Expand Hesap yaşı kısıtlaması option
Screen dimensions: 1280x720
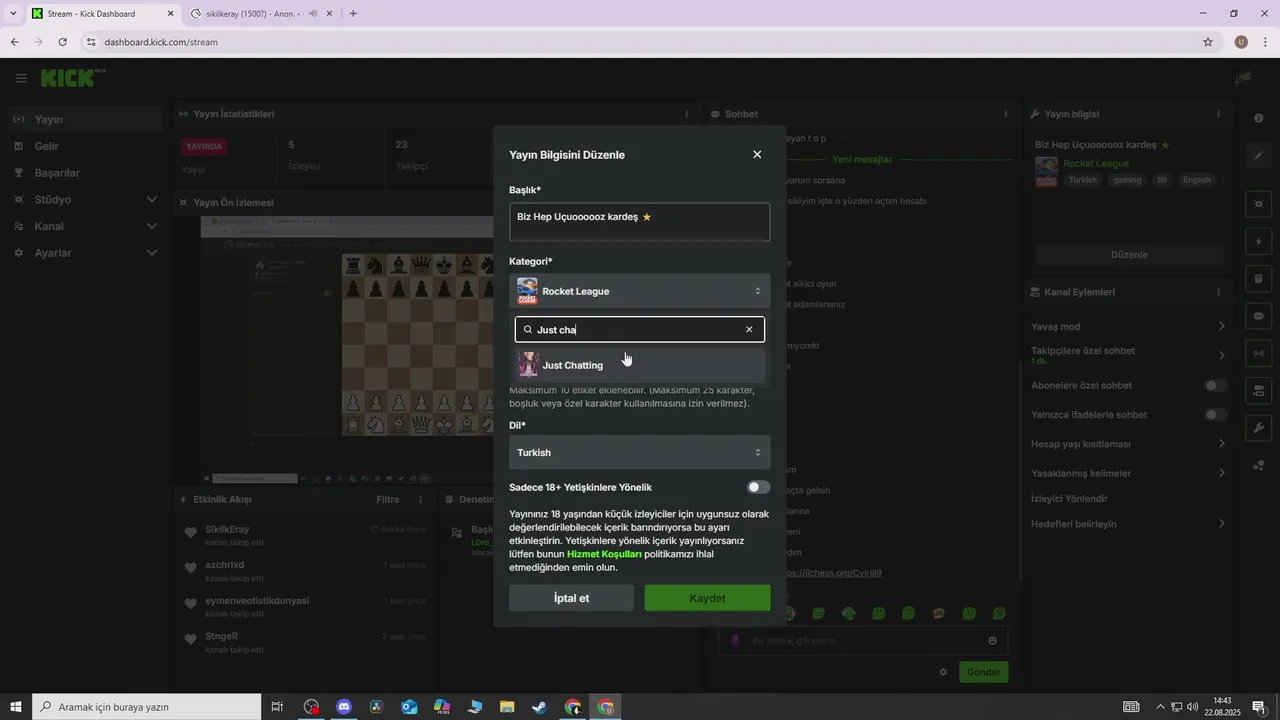pos(1129,443)
